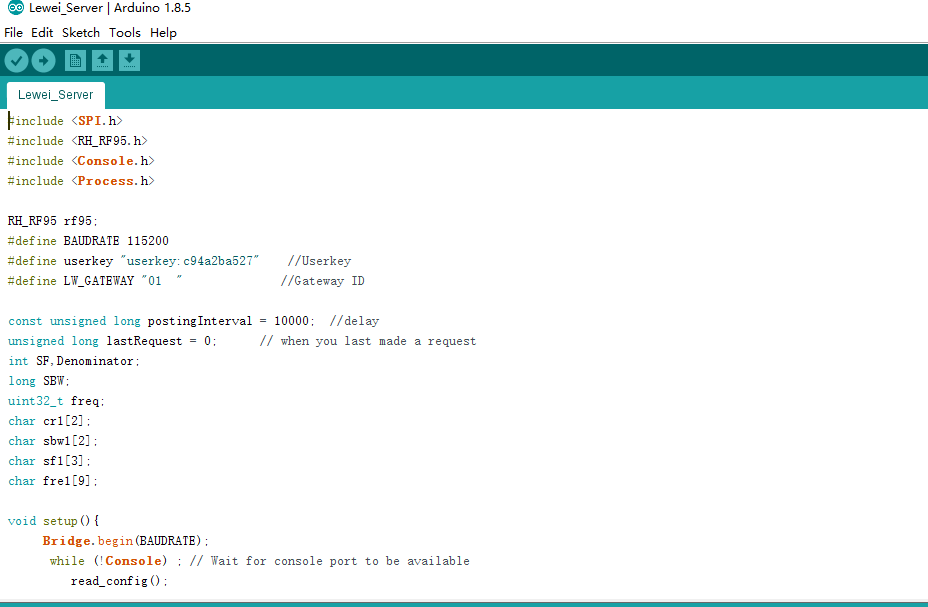Viewport: 928px width, 607px height.
Task: Click the //Userkey comment
Action: (320, 261)
